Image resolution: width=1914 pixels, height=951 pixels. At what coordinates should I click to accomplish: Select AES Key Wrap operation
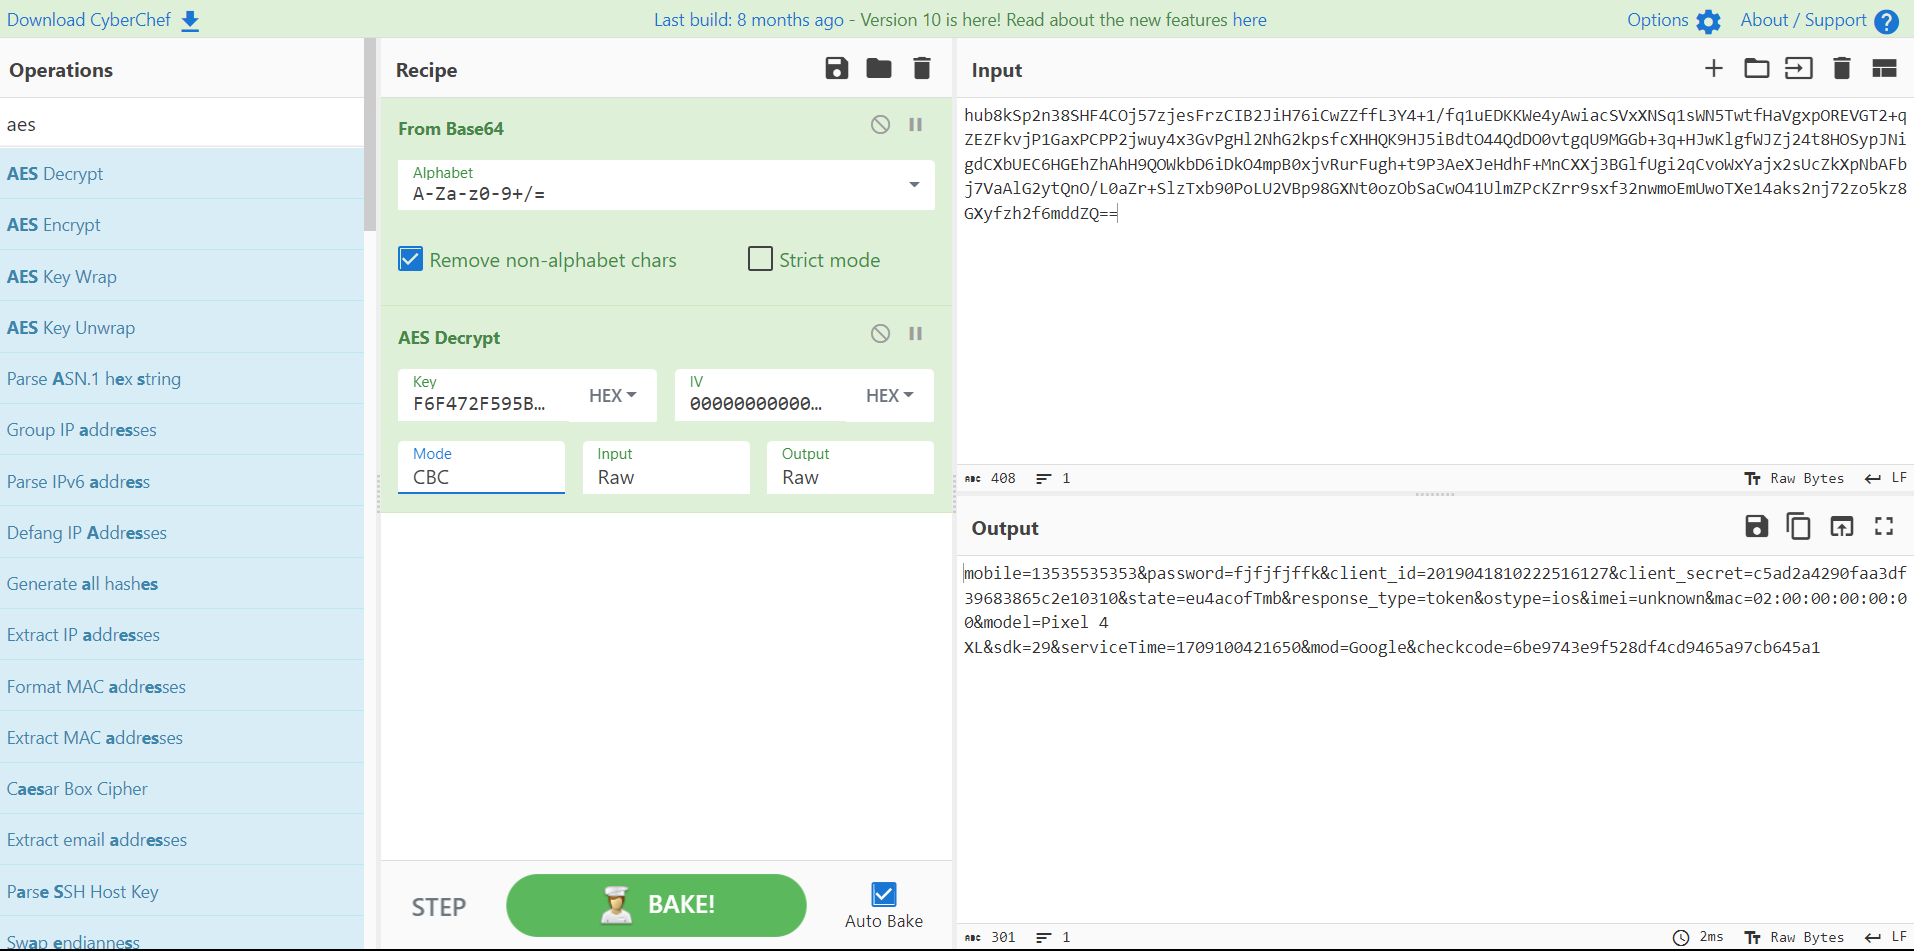click(182, 277)
